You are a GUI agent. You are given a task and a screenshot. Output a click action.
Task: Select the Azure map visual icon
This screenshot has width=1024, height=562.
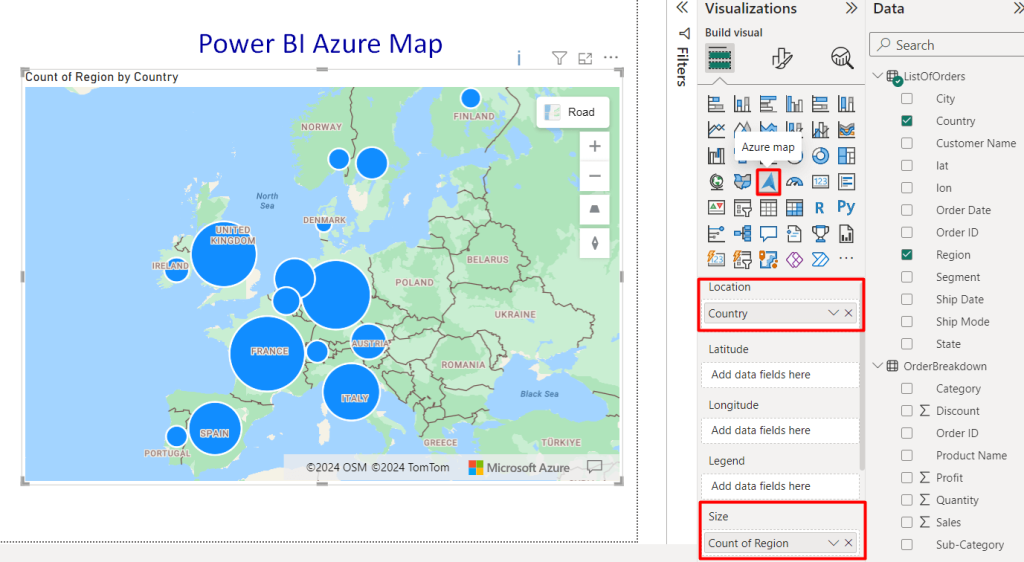tap(768, 181)
